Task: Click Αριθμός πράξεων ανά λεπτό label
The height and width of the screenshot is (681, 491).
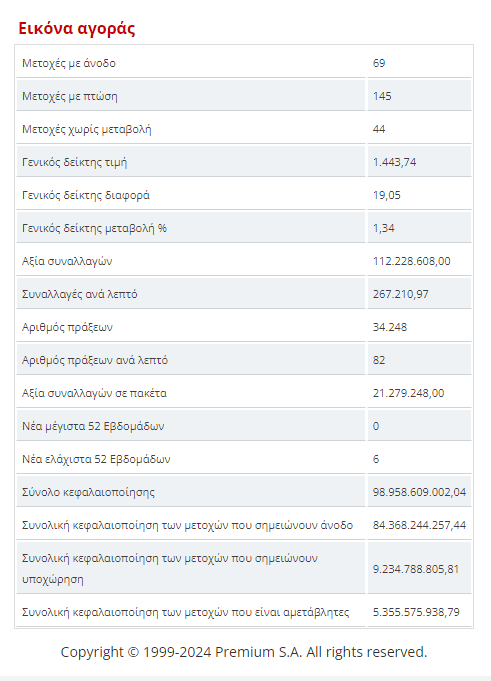Action: (x=95, y=360)
